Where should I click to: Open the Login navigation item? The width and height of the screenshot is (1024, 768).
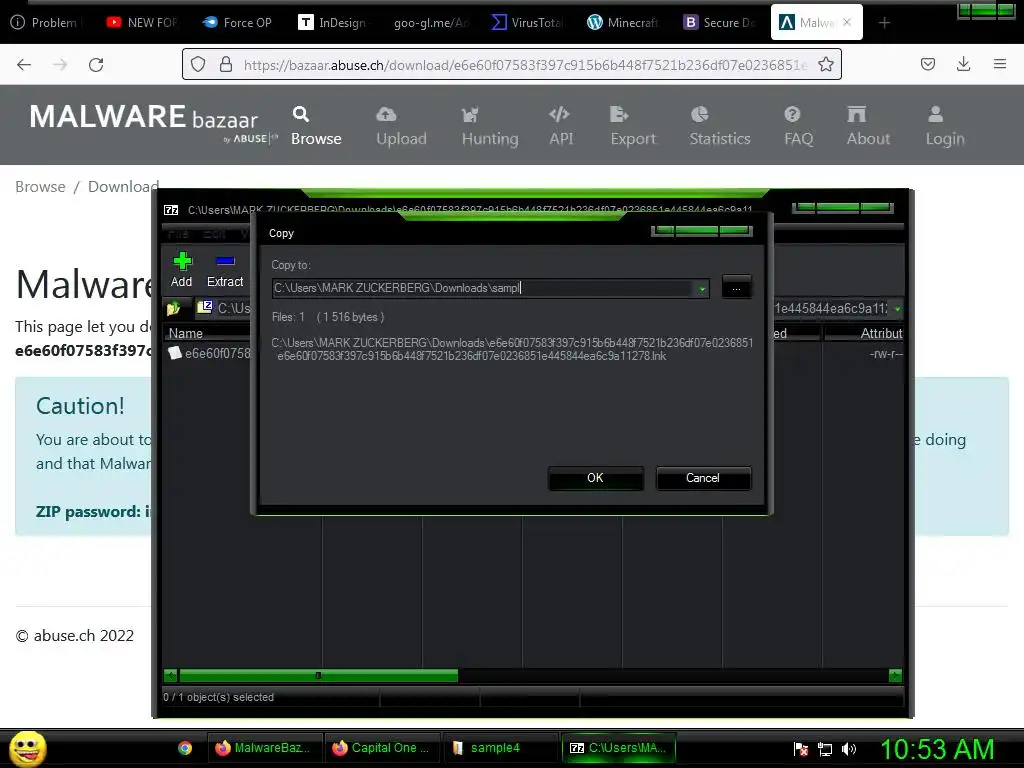coord(944,126)
